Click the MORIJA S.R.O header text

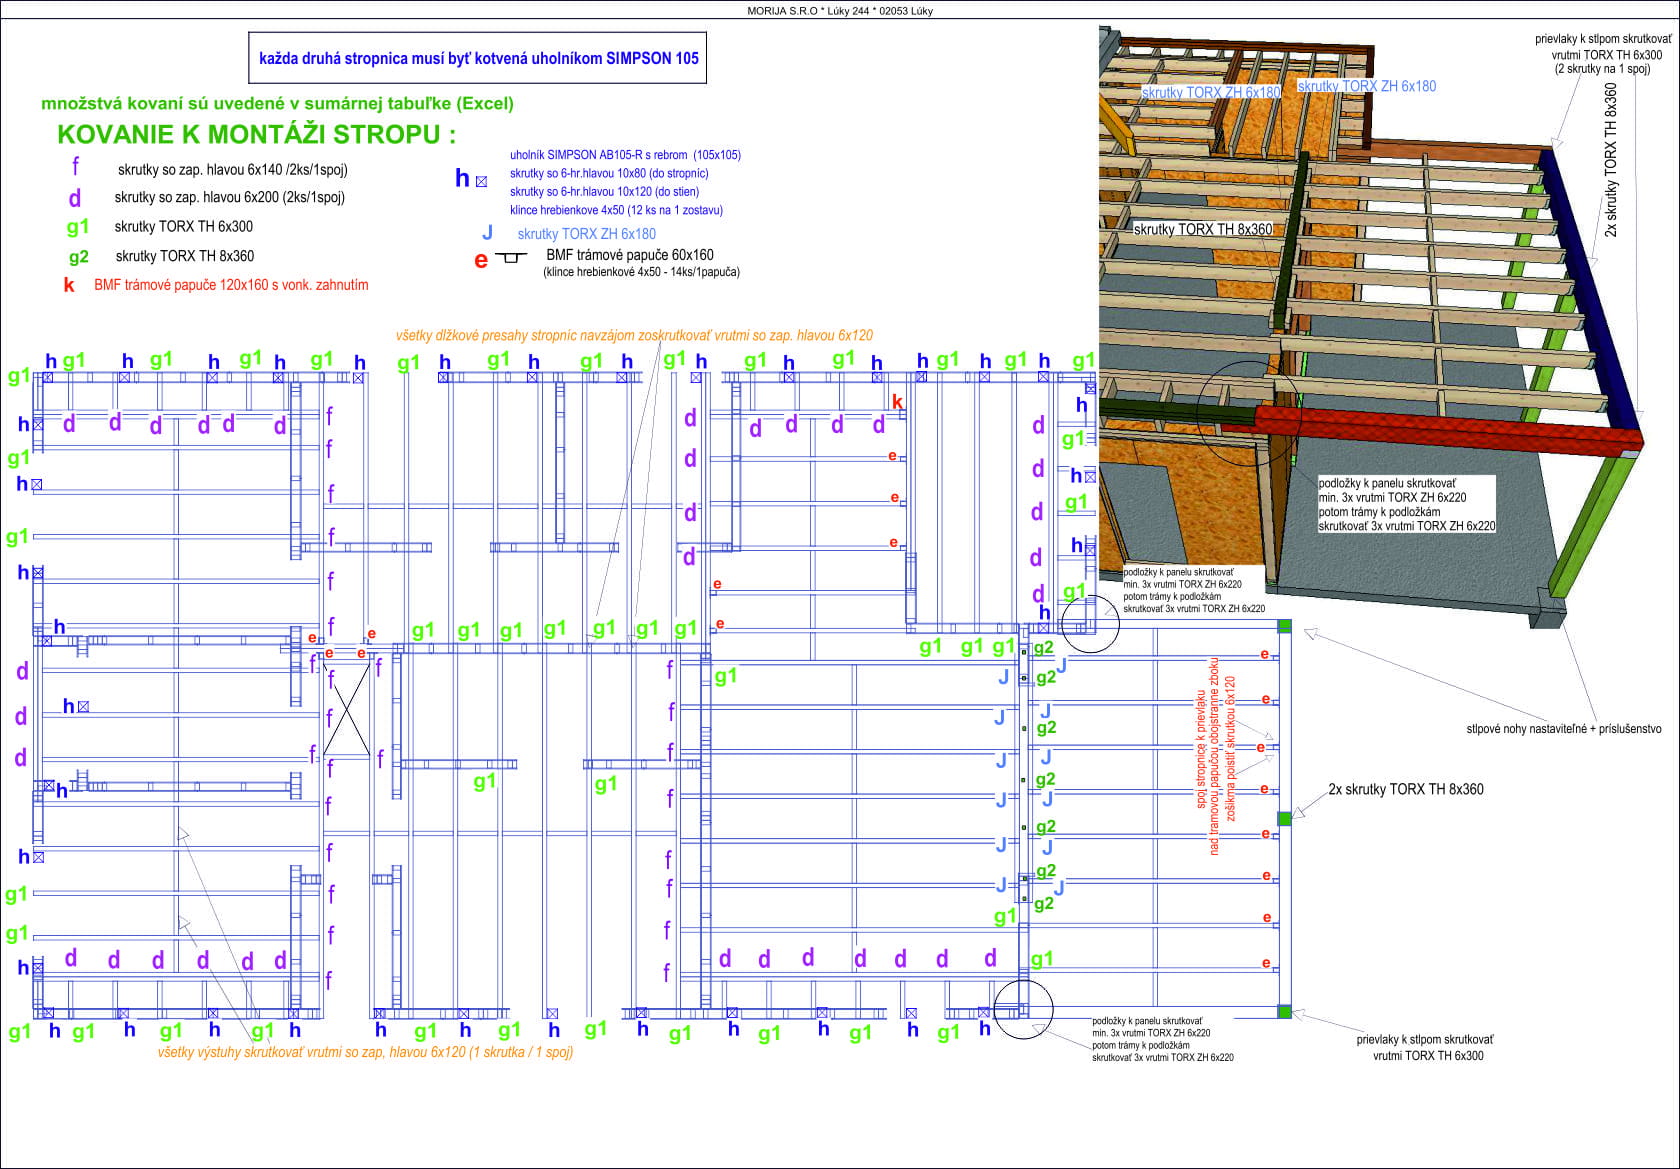coord(840,11)
